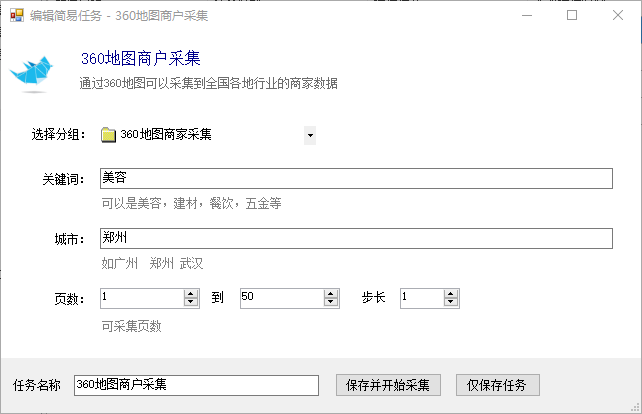Increase the start page spinner value
Image resolution: width=642 pixels, height=414 pixels.
(x=191, y=294)
